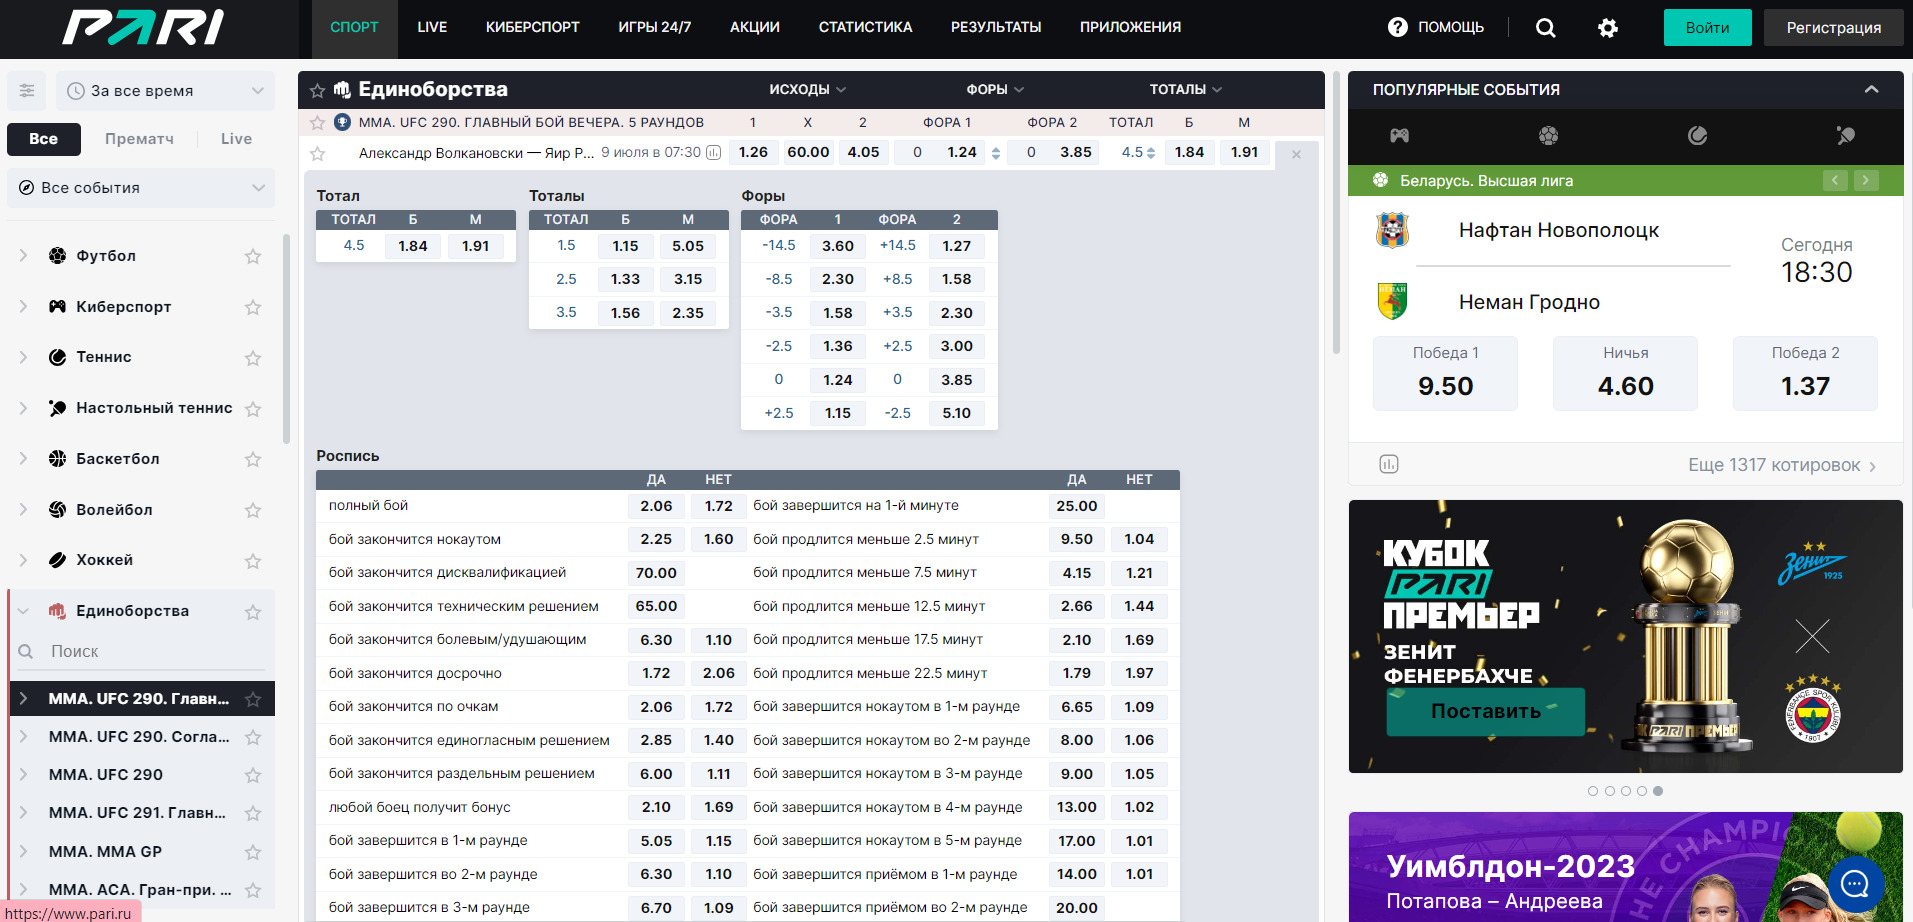The width and height of the screenshot is (1913, 922).
Task: Click Поставить on the Кубок banner
Action: [x=1486, y=711]
